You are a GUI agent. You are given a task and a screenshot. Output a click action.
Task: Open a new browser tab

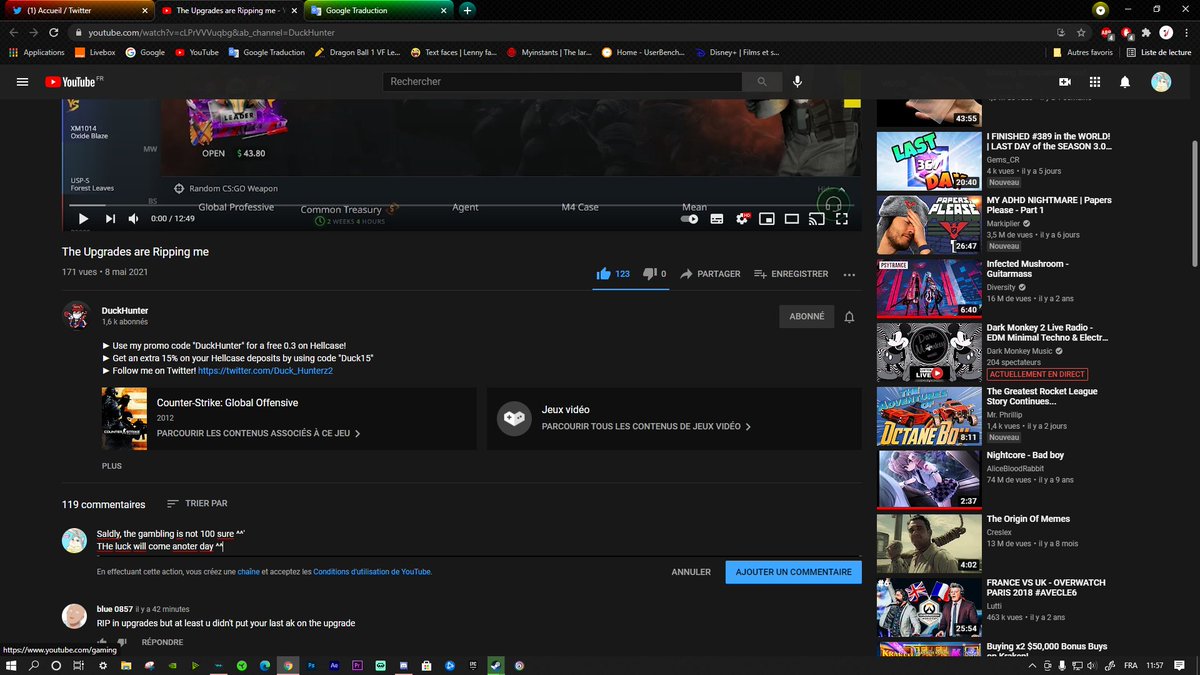(467, 10)
